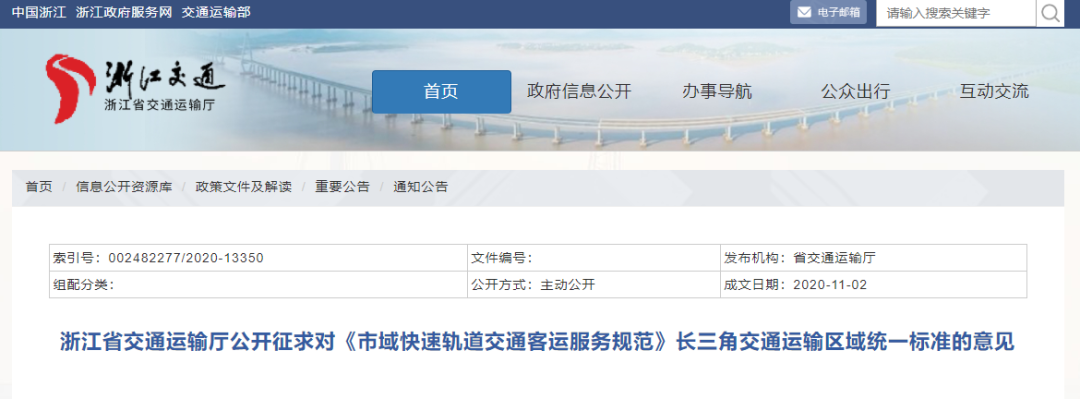Click the search magnifier icon
This screenshot has width=1080, height=399.
pos(1050,13)
